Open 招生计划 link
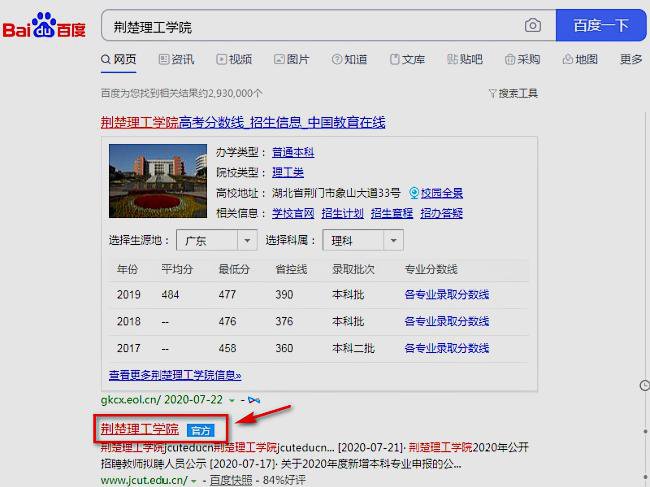The height and width of the screenshot is (487, 650). (x=342, y=213)
